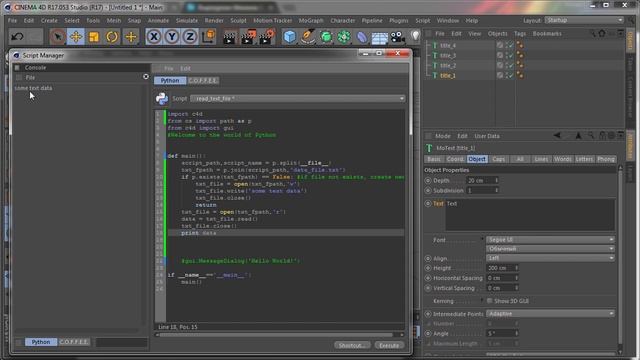Image resolution: width=640 pixels, height=360 pixels.
Task: Toggle the X axis lock
Action: [154, 37]
